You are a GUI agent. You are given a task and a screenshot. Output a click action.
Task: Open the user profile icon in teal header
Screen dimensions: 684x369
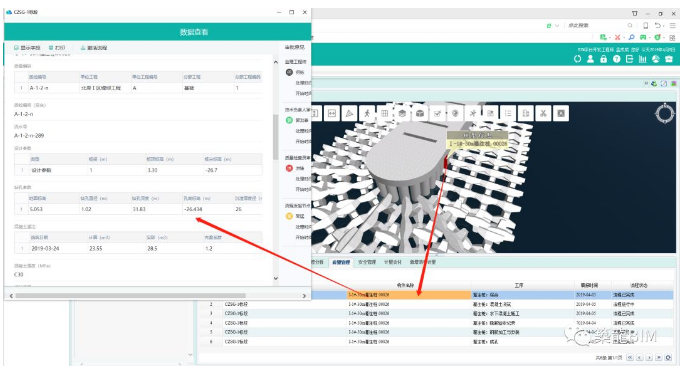590,59
